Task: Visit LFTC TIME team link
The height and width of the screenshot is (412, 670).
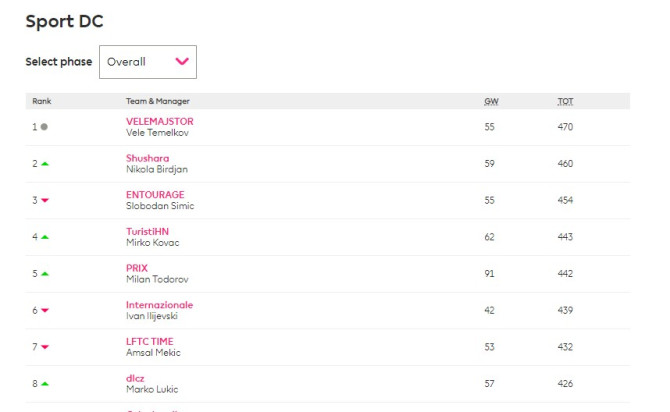Action: coord(149,341)
